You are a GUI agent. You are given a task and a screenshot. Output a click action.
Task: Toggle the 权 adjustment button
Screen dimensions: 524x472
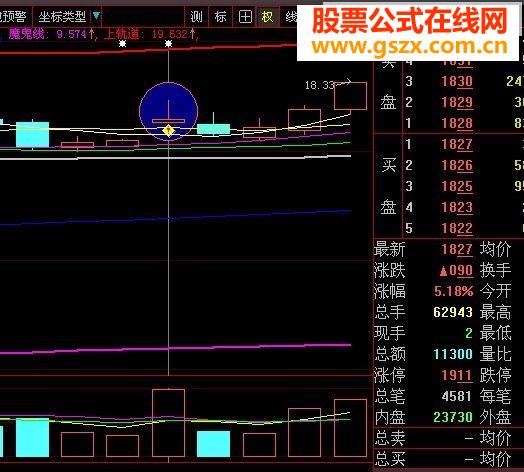click(267, 16)
